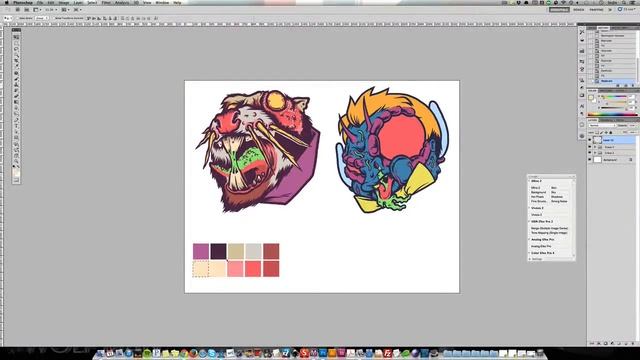Click the trash icon at the Layers panel bottom
The height and width of the screenshot is (360, 640).
pos(633,343)
